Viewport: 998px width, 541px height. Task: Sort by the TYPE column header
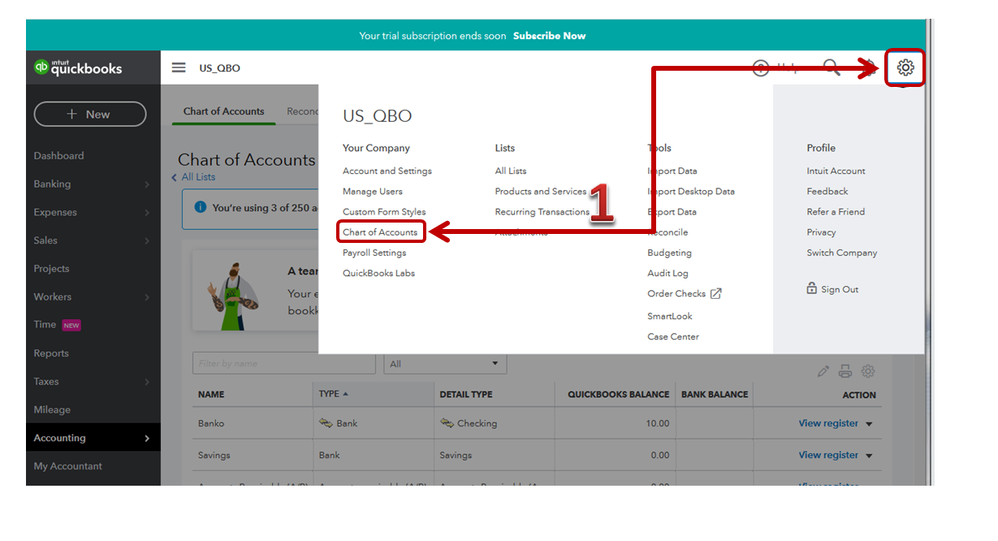click(x=334, y=394)
